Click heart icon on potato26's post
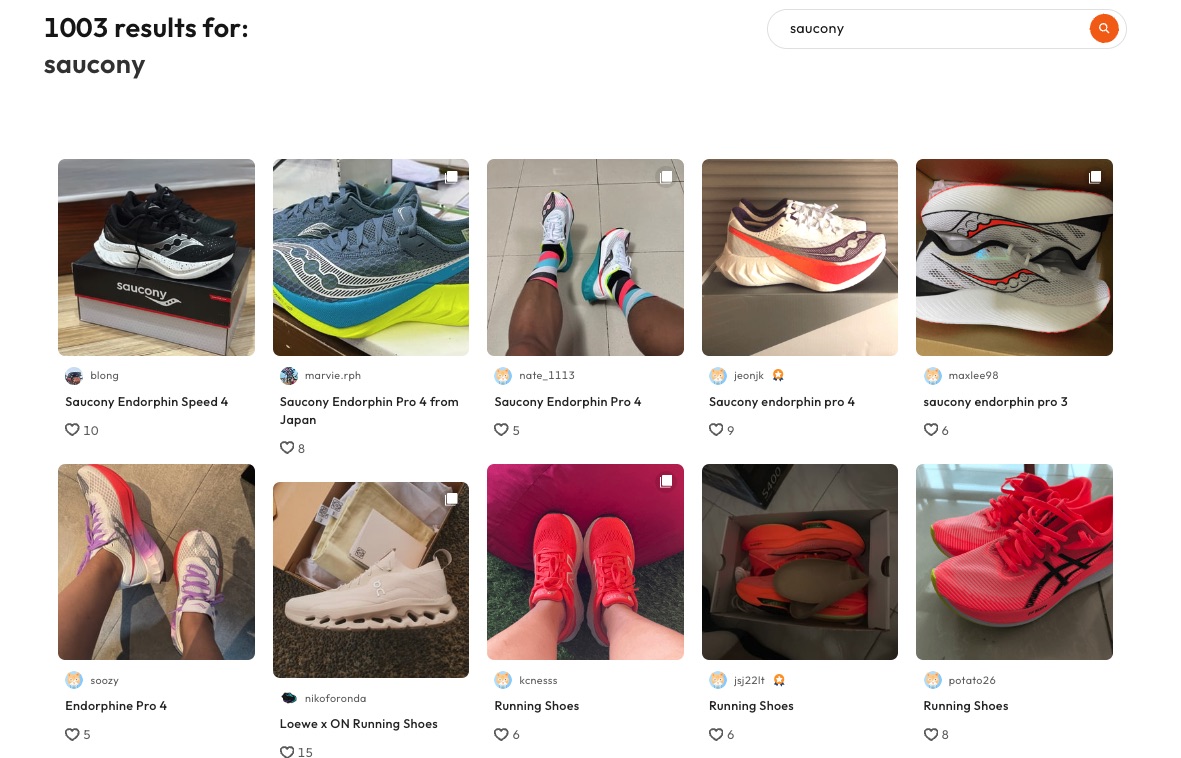Image resolution: width=1181 pixels, height=758 pixels. click(931, 734)
